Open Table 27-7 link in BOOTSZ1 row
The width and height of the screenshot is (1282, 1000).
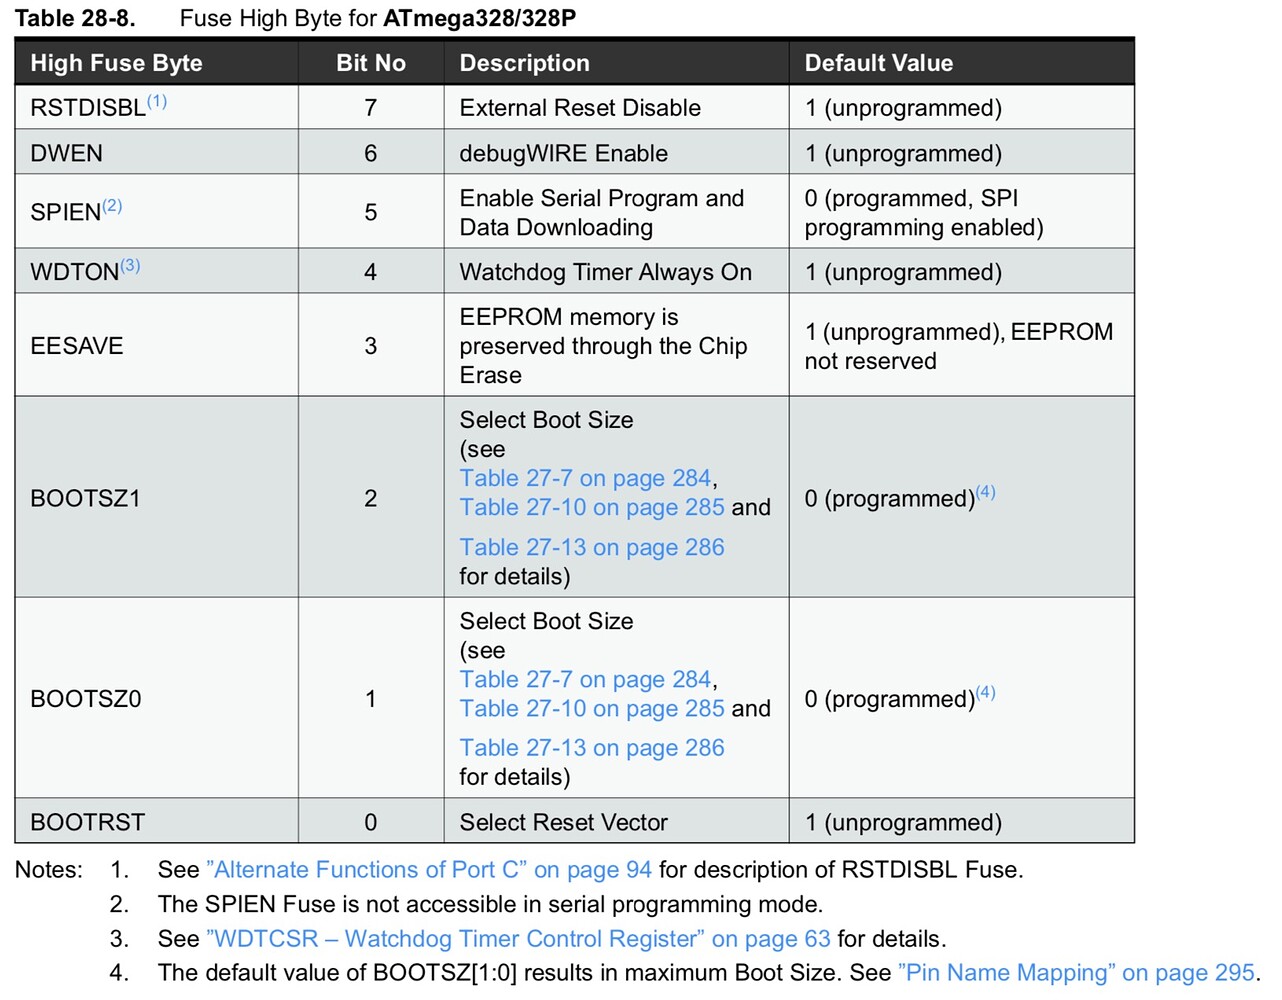585,479
